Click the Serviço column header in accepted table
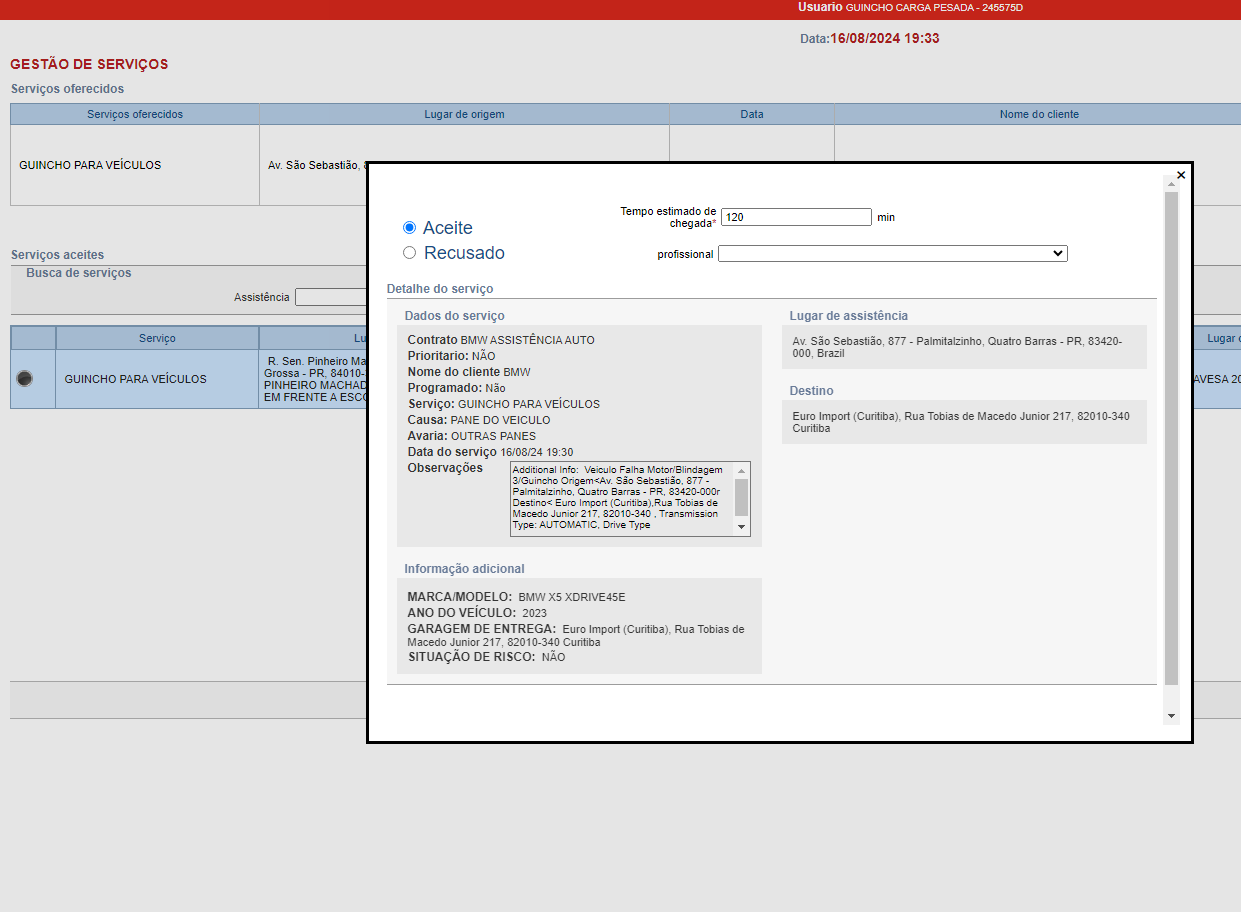The height and width of the screenshot is (912, 1241). point(157,338)
